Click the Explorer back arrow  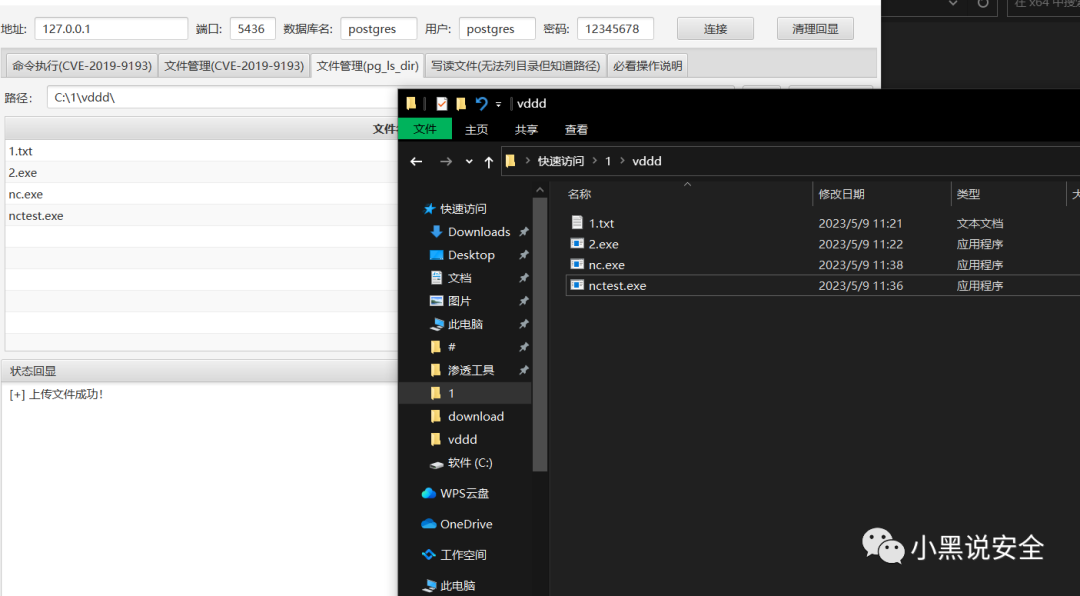416,161
